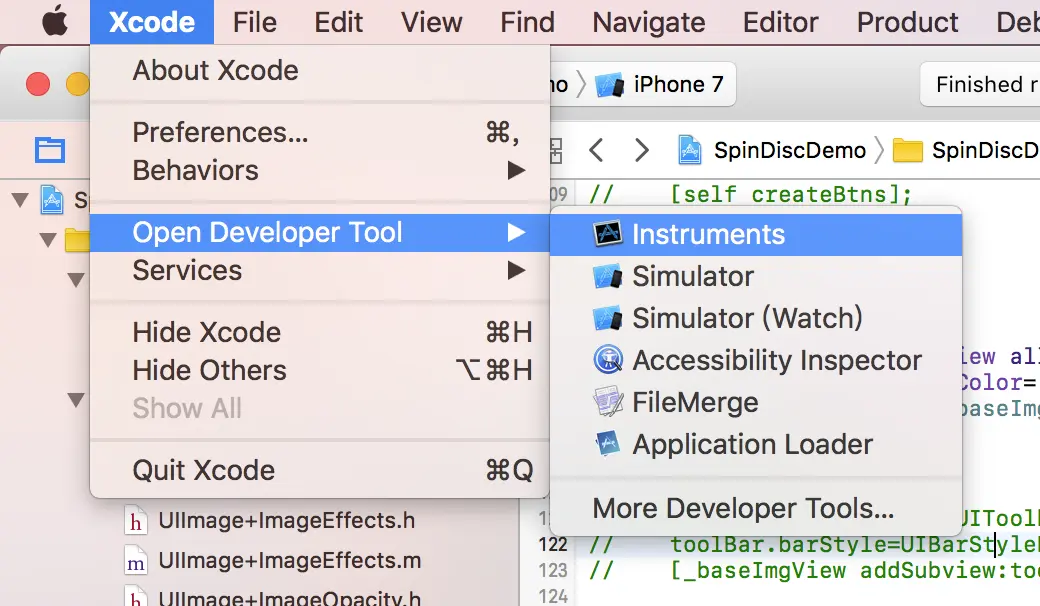Click the red close window button

[38, 84]
